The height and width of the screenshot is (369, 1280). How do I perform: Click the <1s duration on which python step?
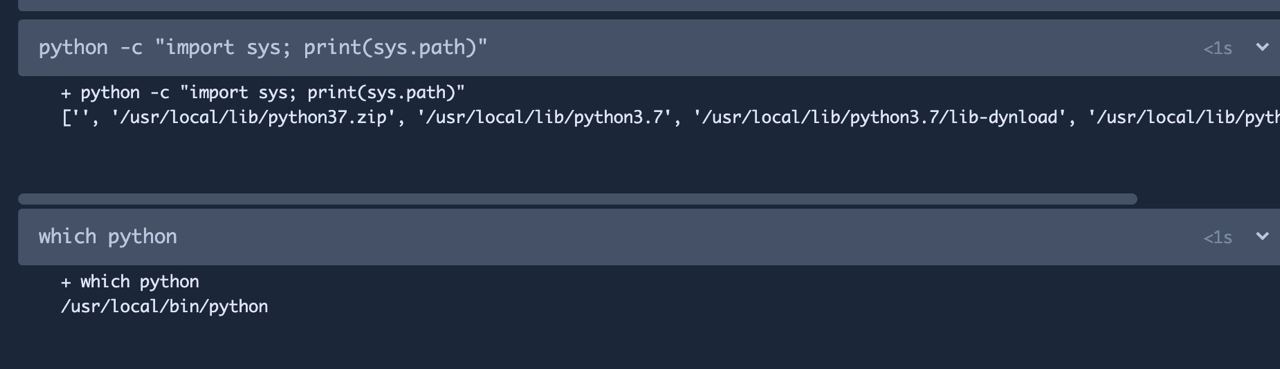(1217, 237)
